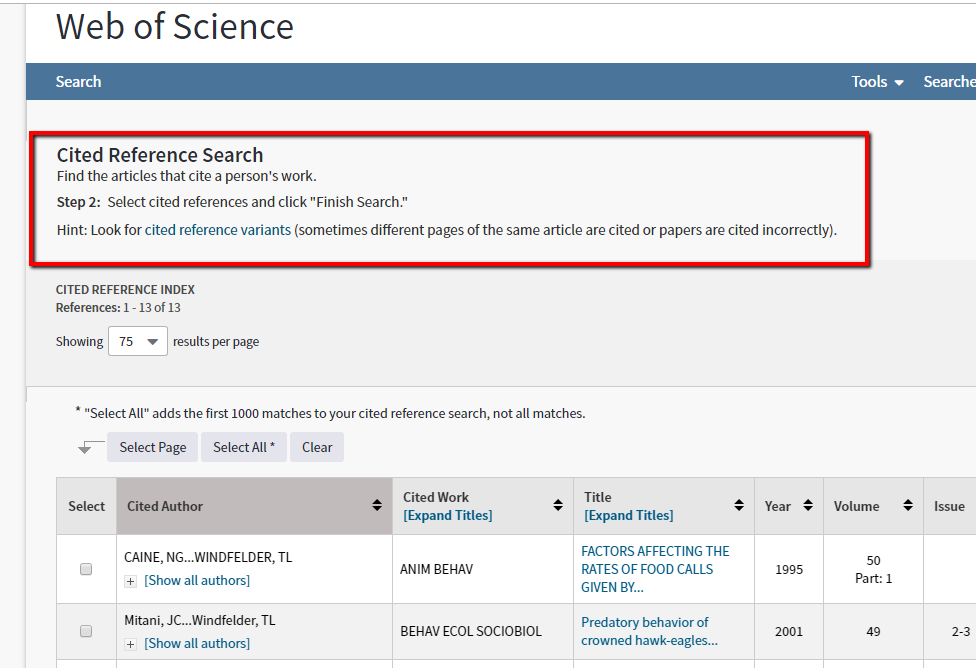Image resolution: width=976 pixels, height=668 pixels.
Task: Show all authors for the Mitani, JC row
Action: [197, 643]
